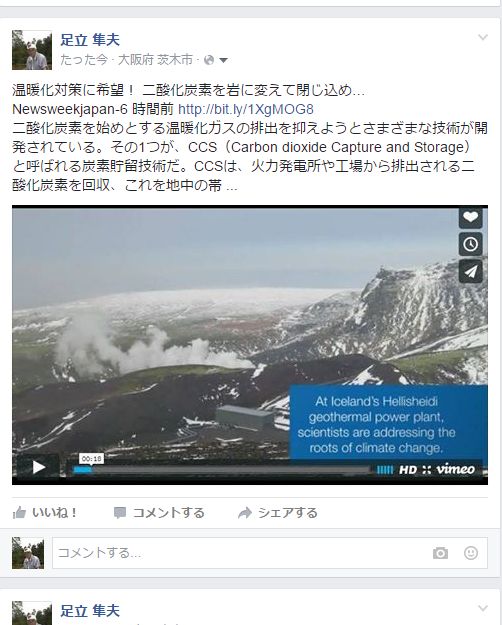The image size is (502, 625).
Task: Click シェアする share button
Action: 278,513
